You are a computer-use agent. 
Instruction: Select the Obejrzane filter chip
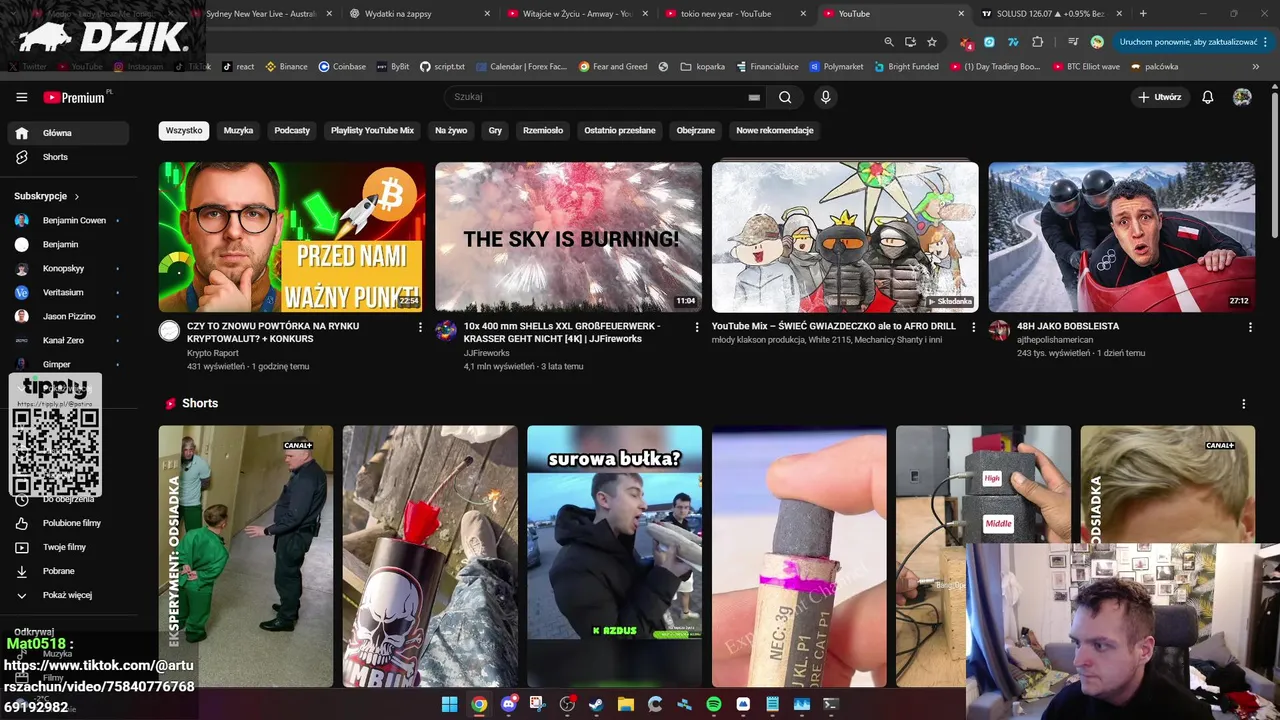pos(695,130)
